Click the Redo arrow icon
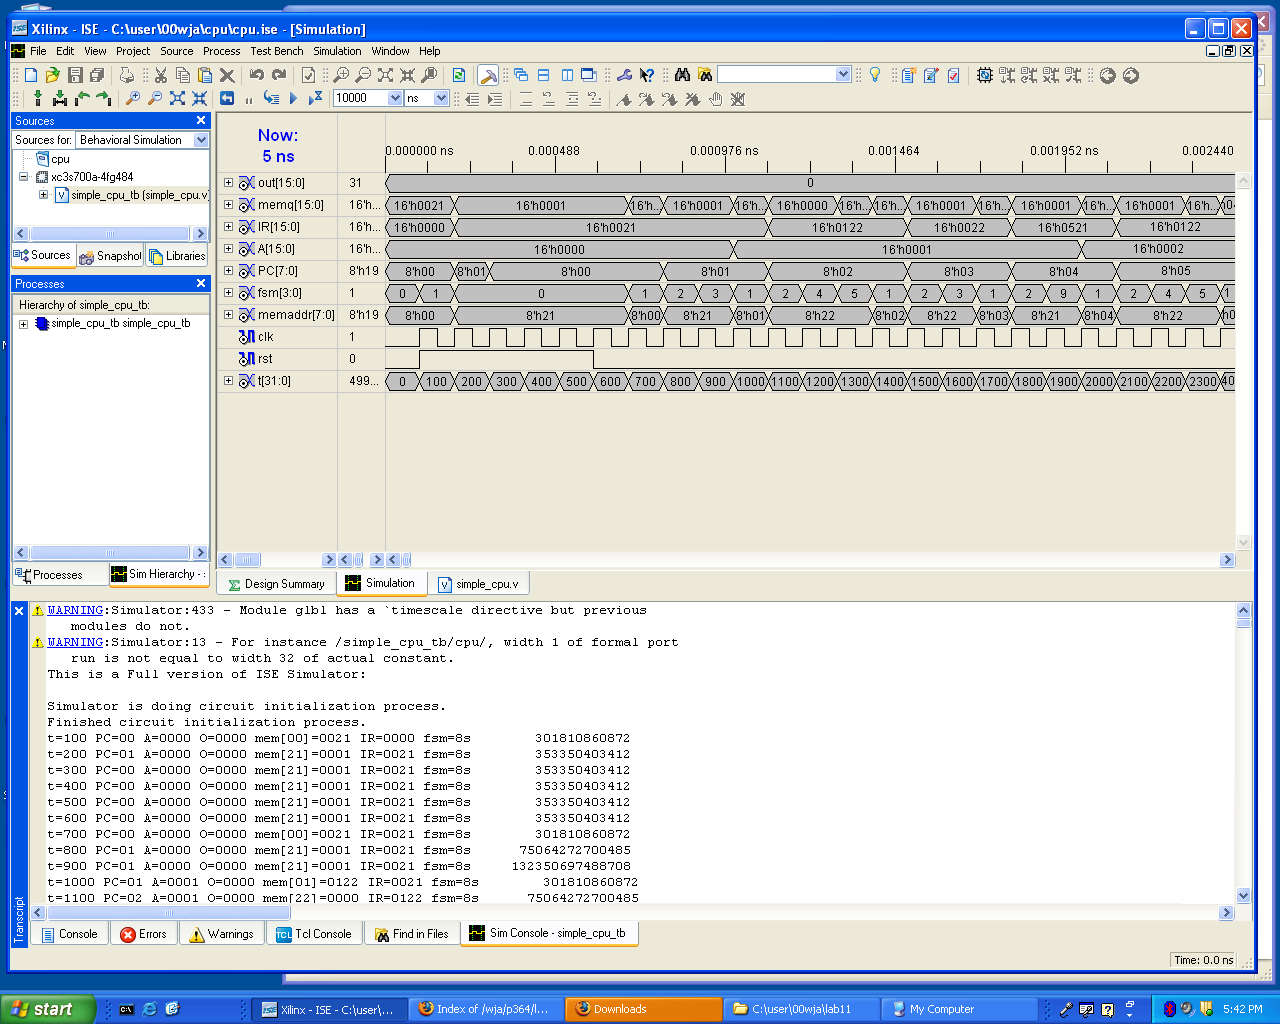Screen dimensions: 1280x1024 [279, 75]
